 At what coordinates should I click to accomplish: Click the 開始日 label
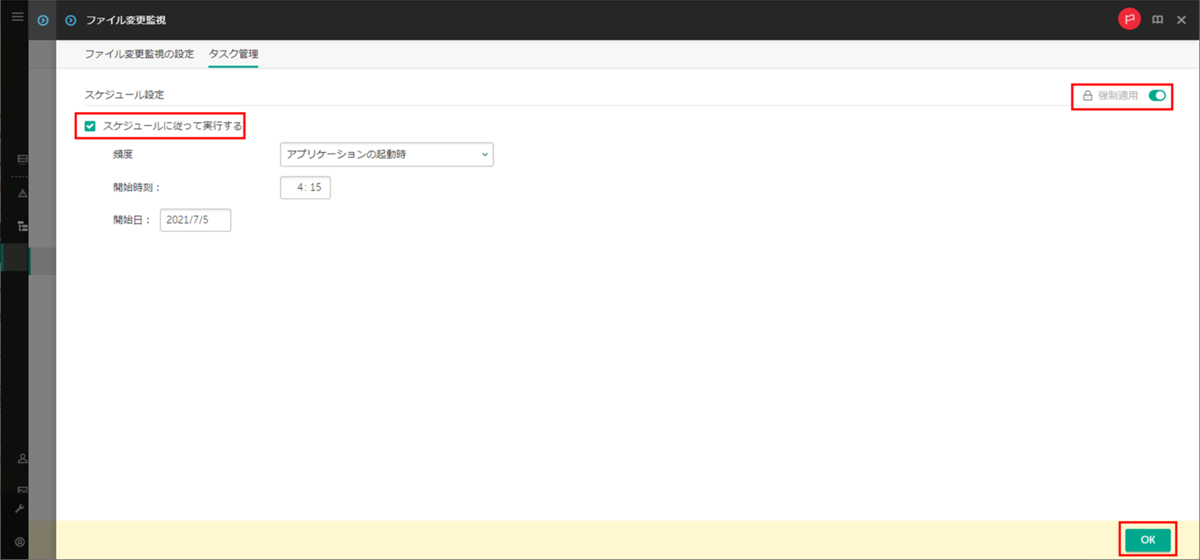point(132,220)
